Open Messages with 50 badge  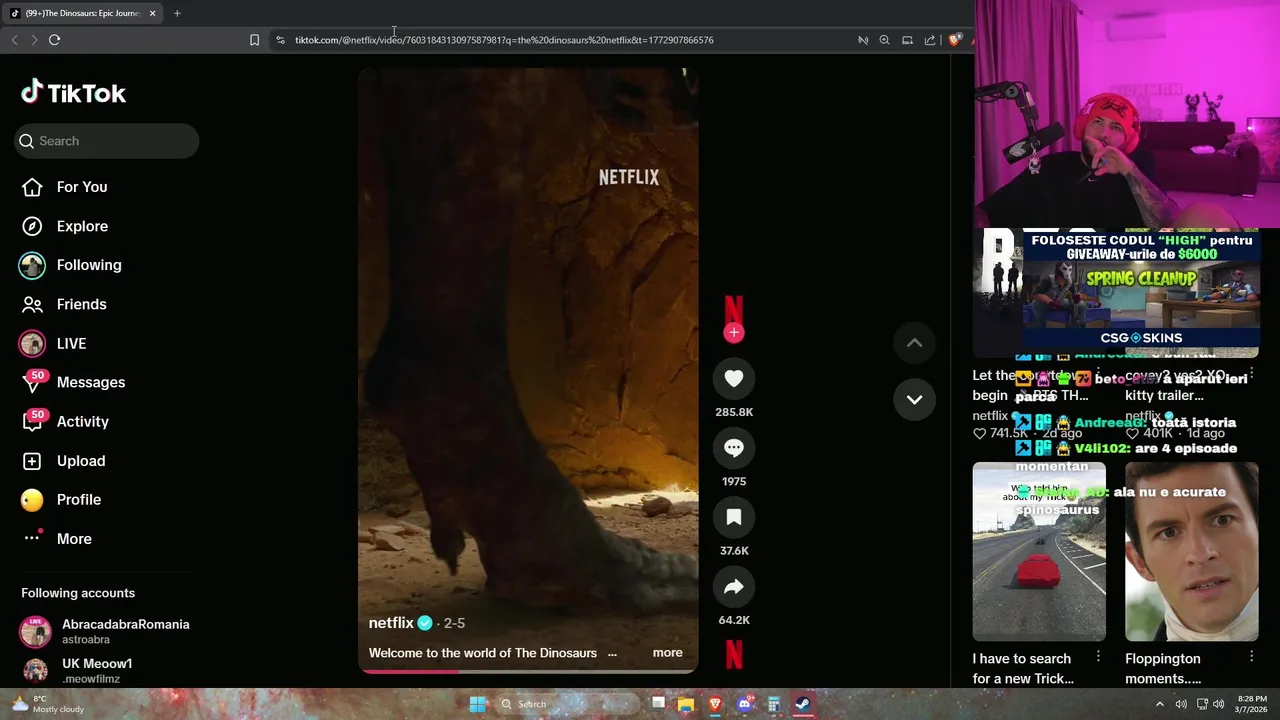90,382
